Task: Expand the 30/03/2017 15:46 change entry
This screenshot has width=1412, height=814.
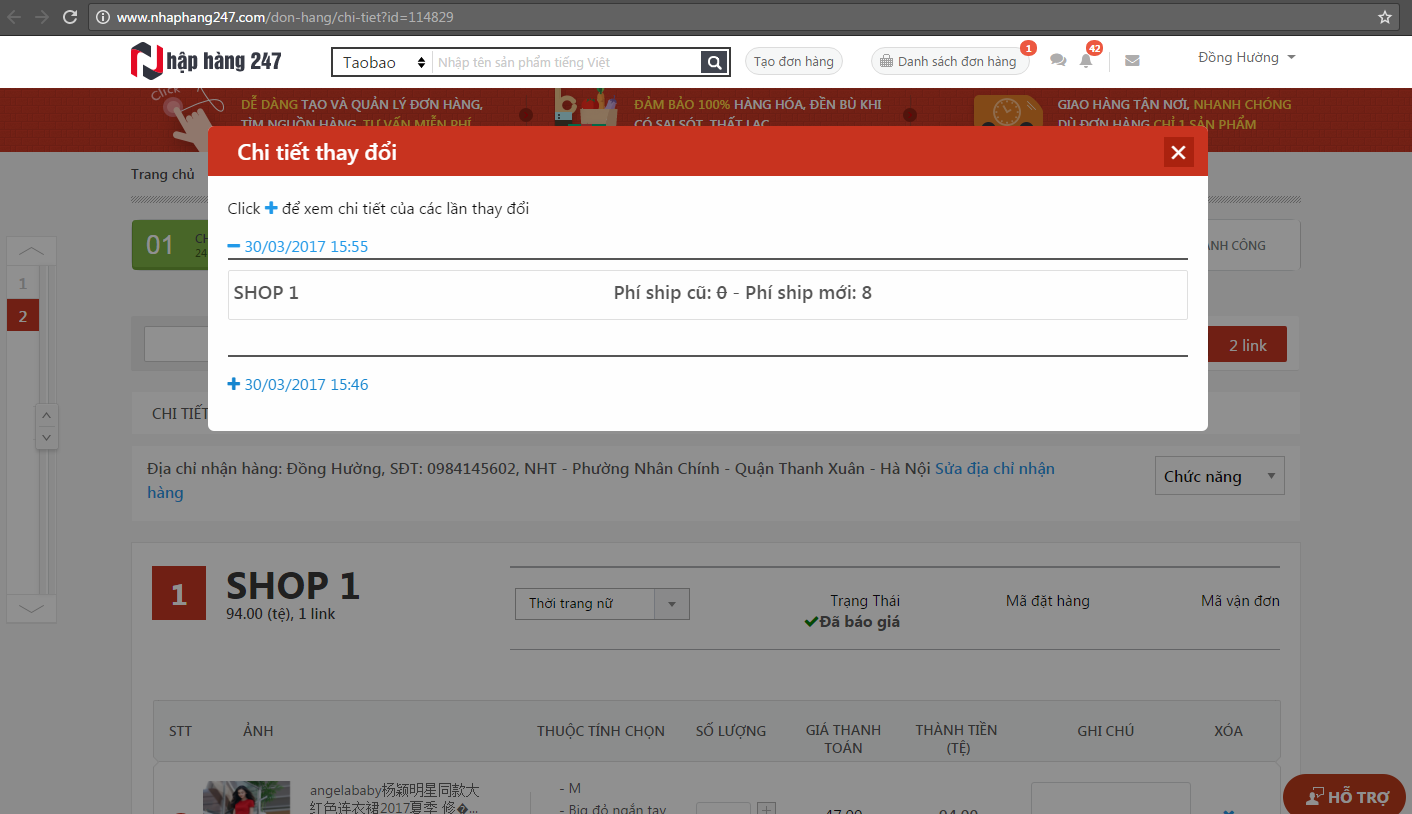Action: coord(298,384)
